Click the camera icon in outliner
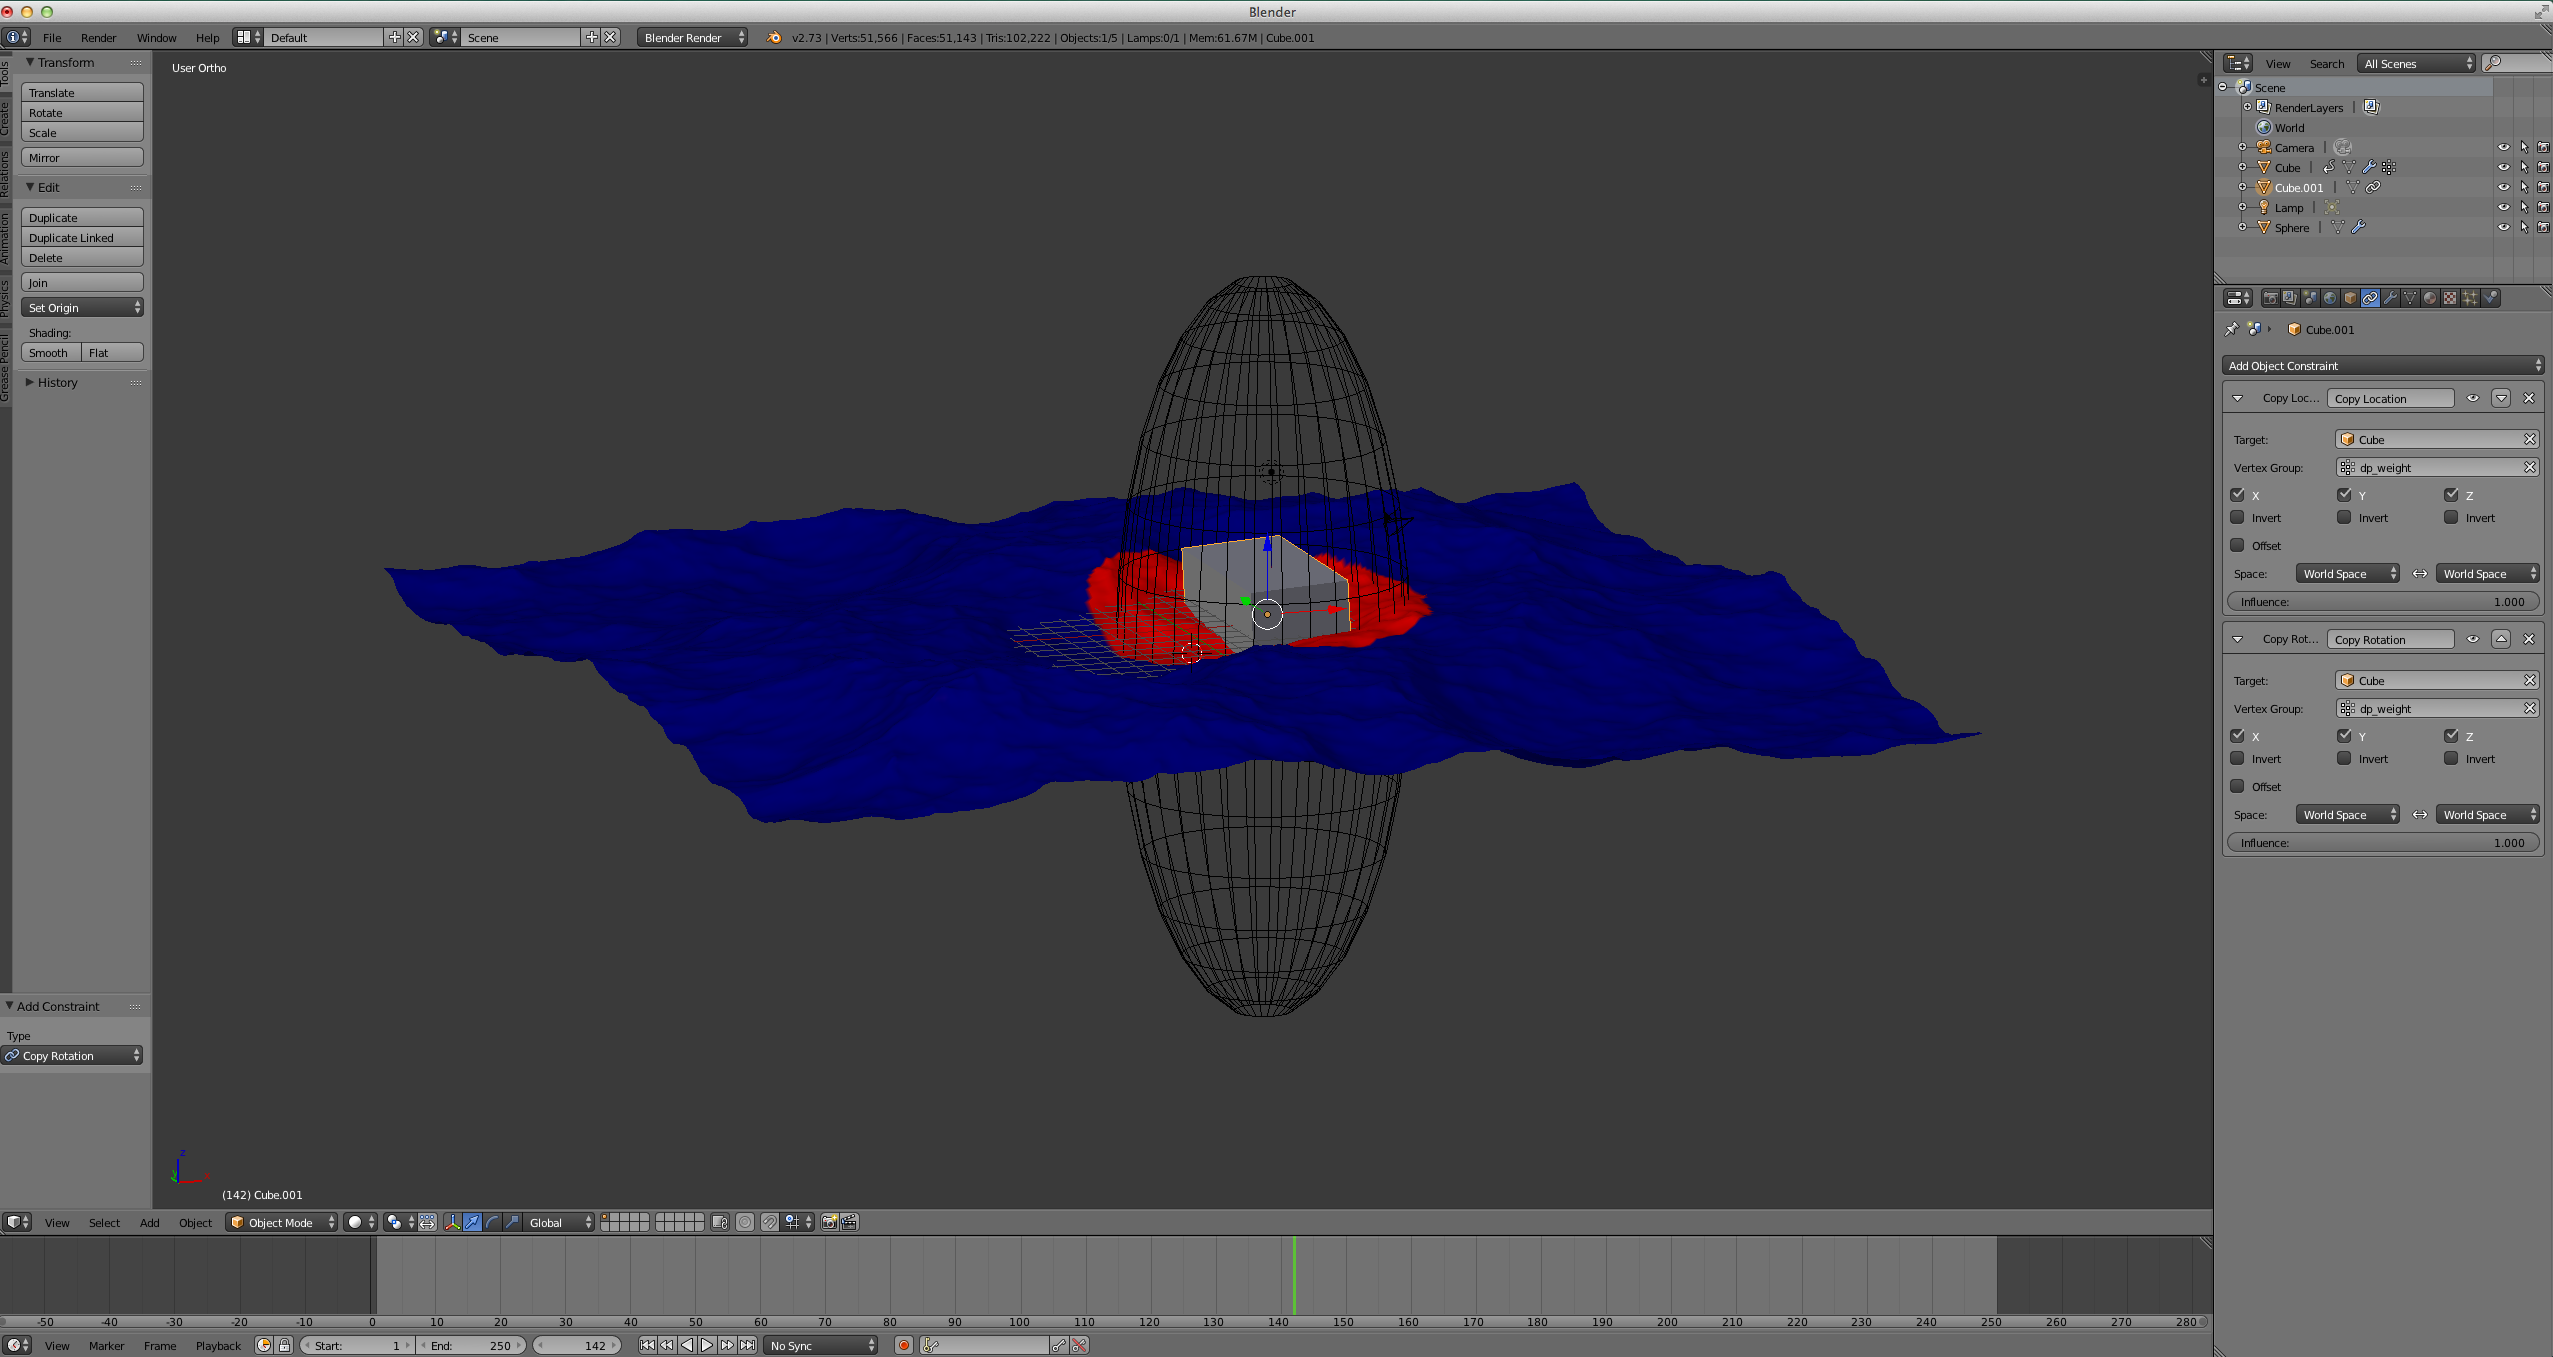Screen dimensions: 2553x1357 point(2264,147)
